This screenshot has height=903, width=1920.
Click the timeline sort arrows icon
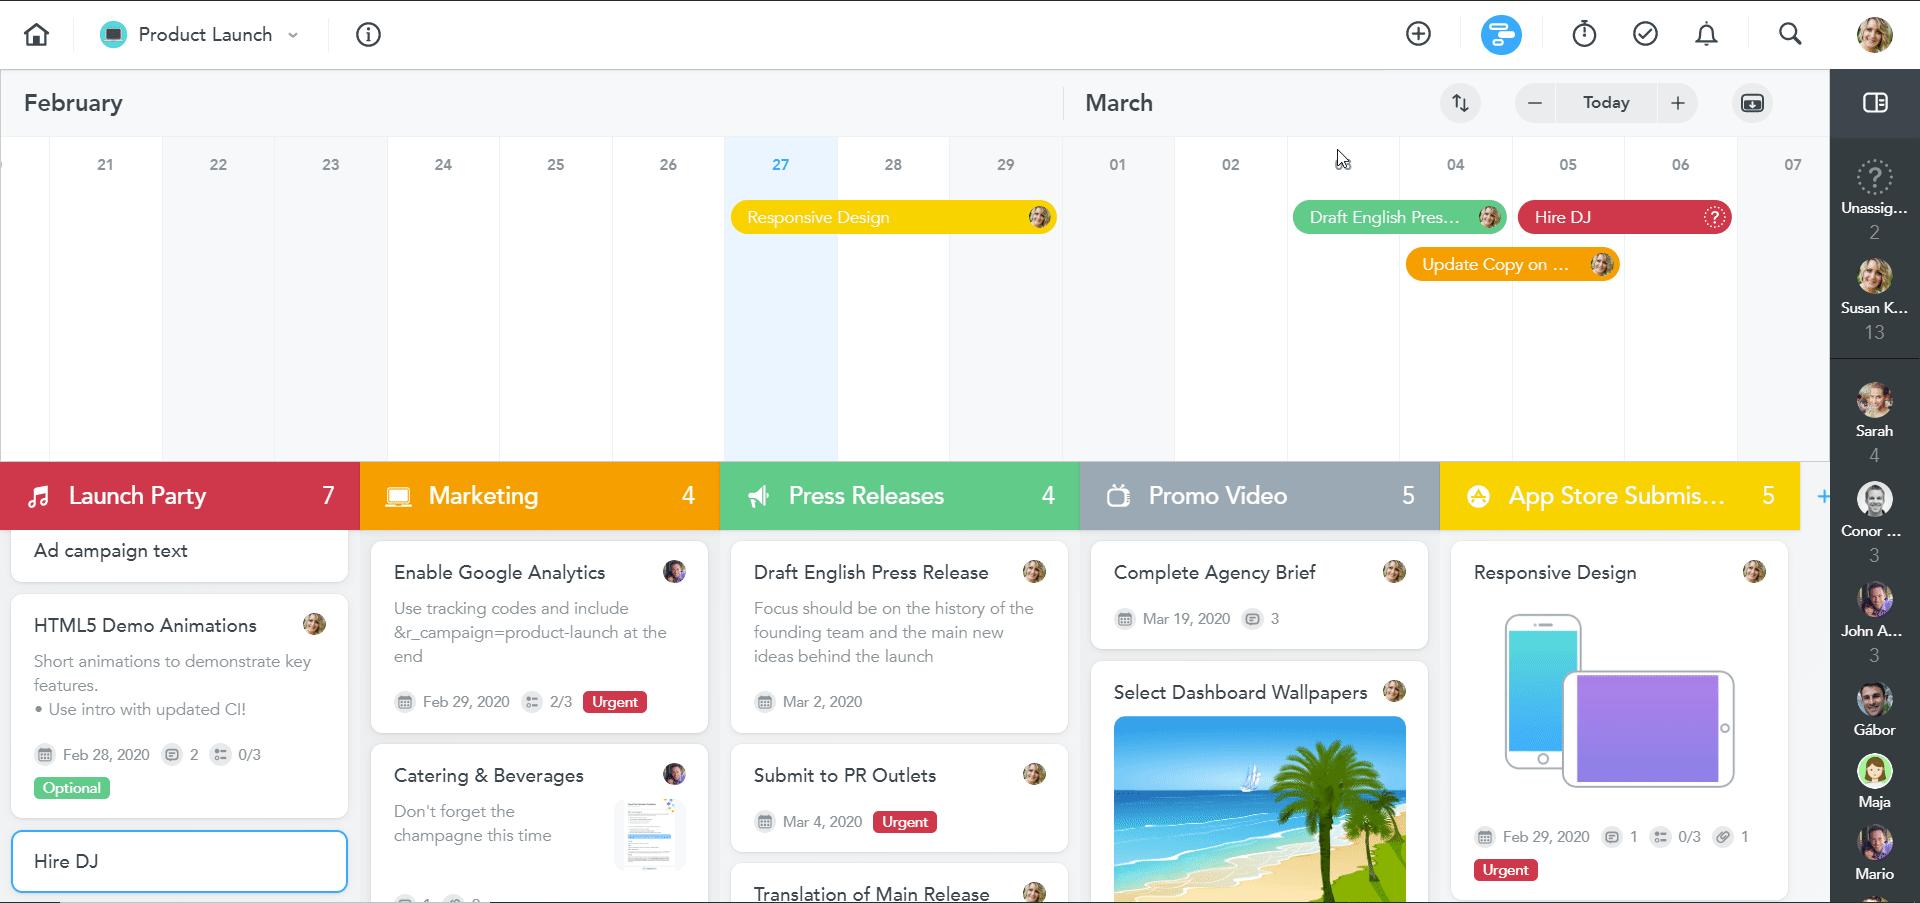click(1460, 103)
